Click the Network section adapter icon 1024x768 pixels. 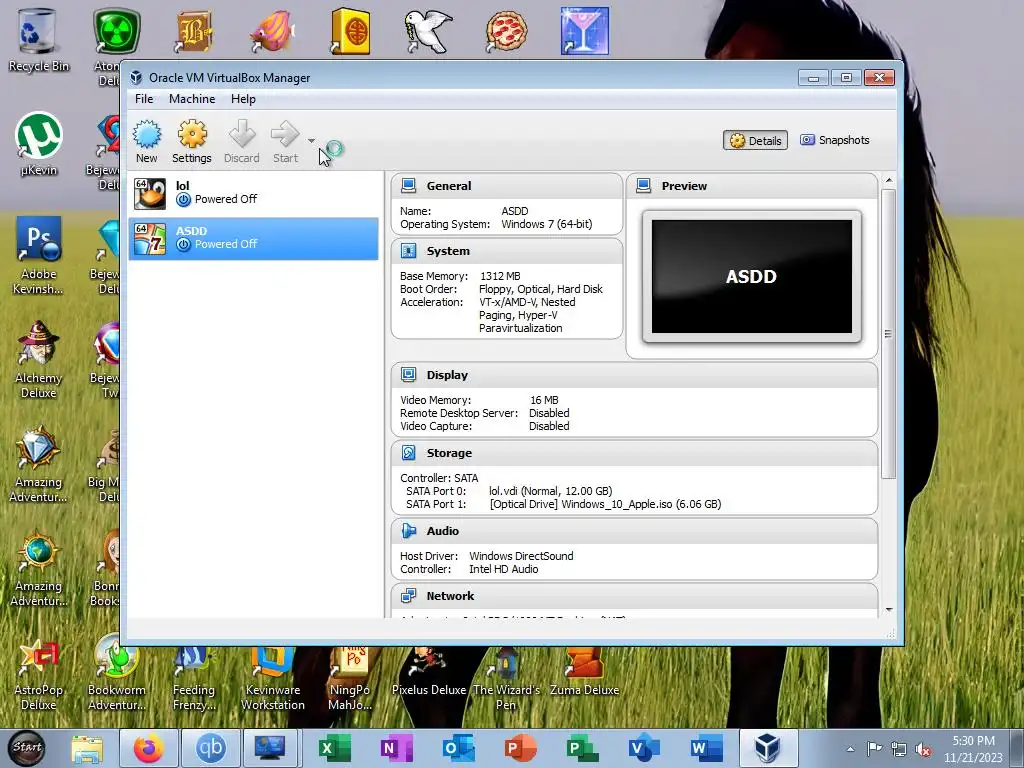[x=409, y=596]
